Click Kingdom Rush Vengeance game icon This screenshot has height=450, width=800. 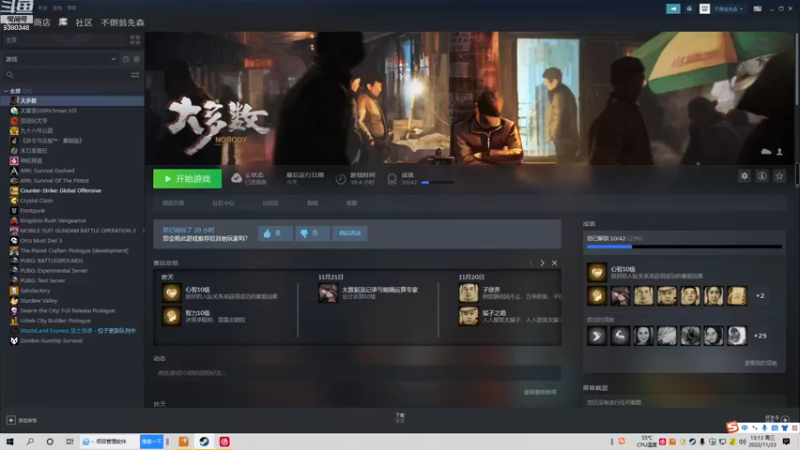click(14, 220)
